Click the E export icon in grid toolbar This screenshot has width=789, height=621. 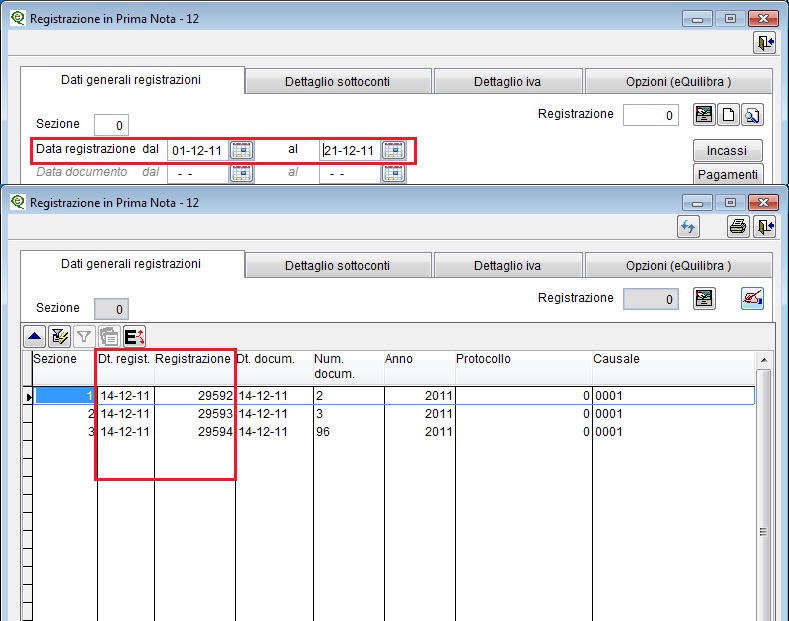pyautogui.click(x=134, y=338)
